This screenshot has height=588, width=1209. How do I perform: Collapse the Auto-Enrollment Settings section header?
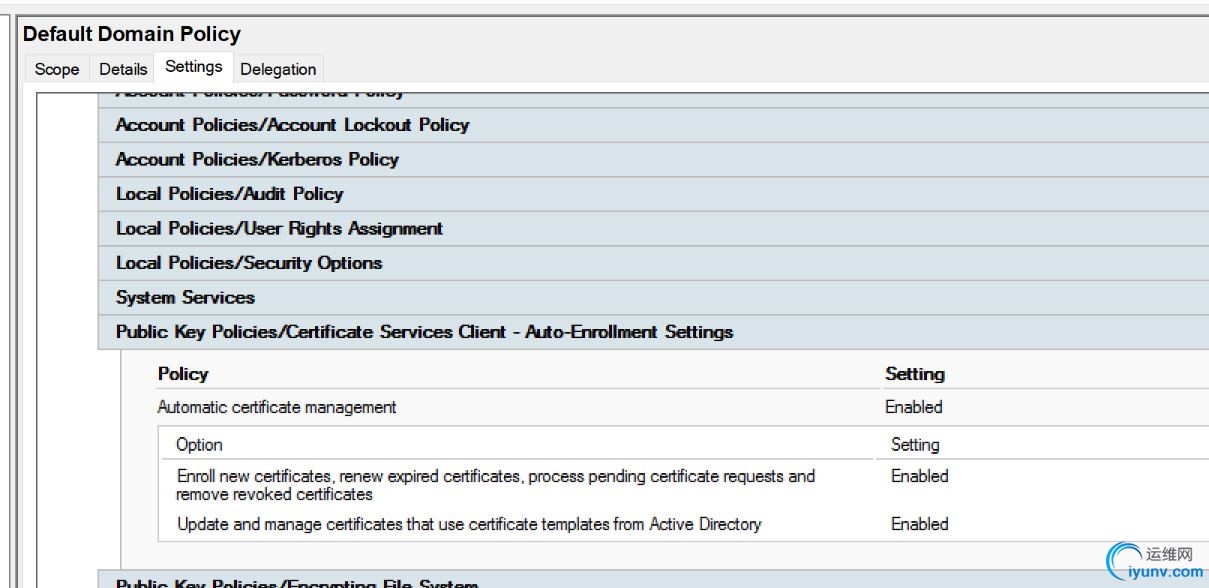click(x=653, y=332)
